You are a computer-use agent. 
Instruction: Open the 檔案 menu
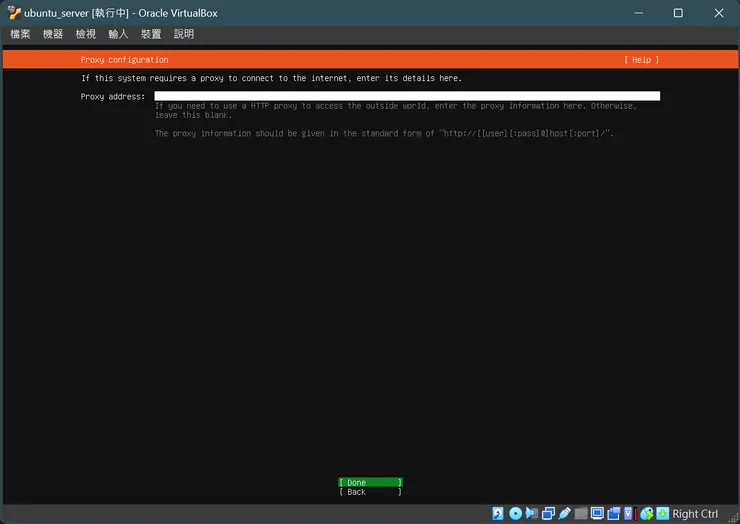20,34
